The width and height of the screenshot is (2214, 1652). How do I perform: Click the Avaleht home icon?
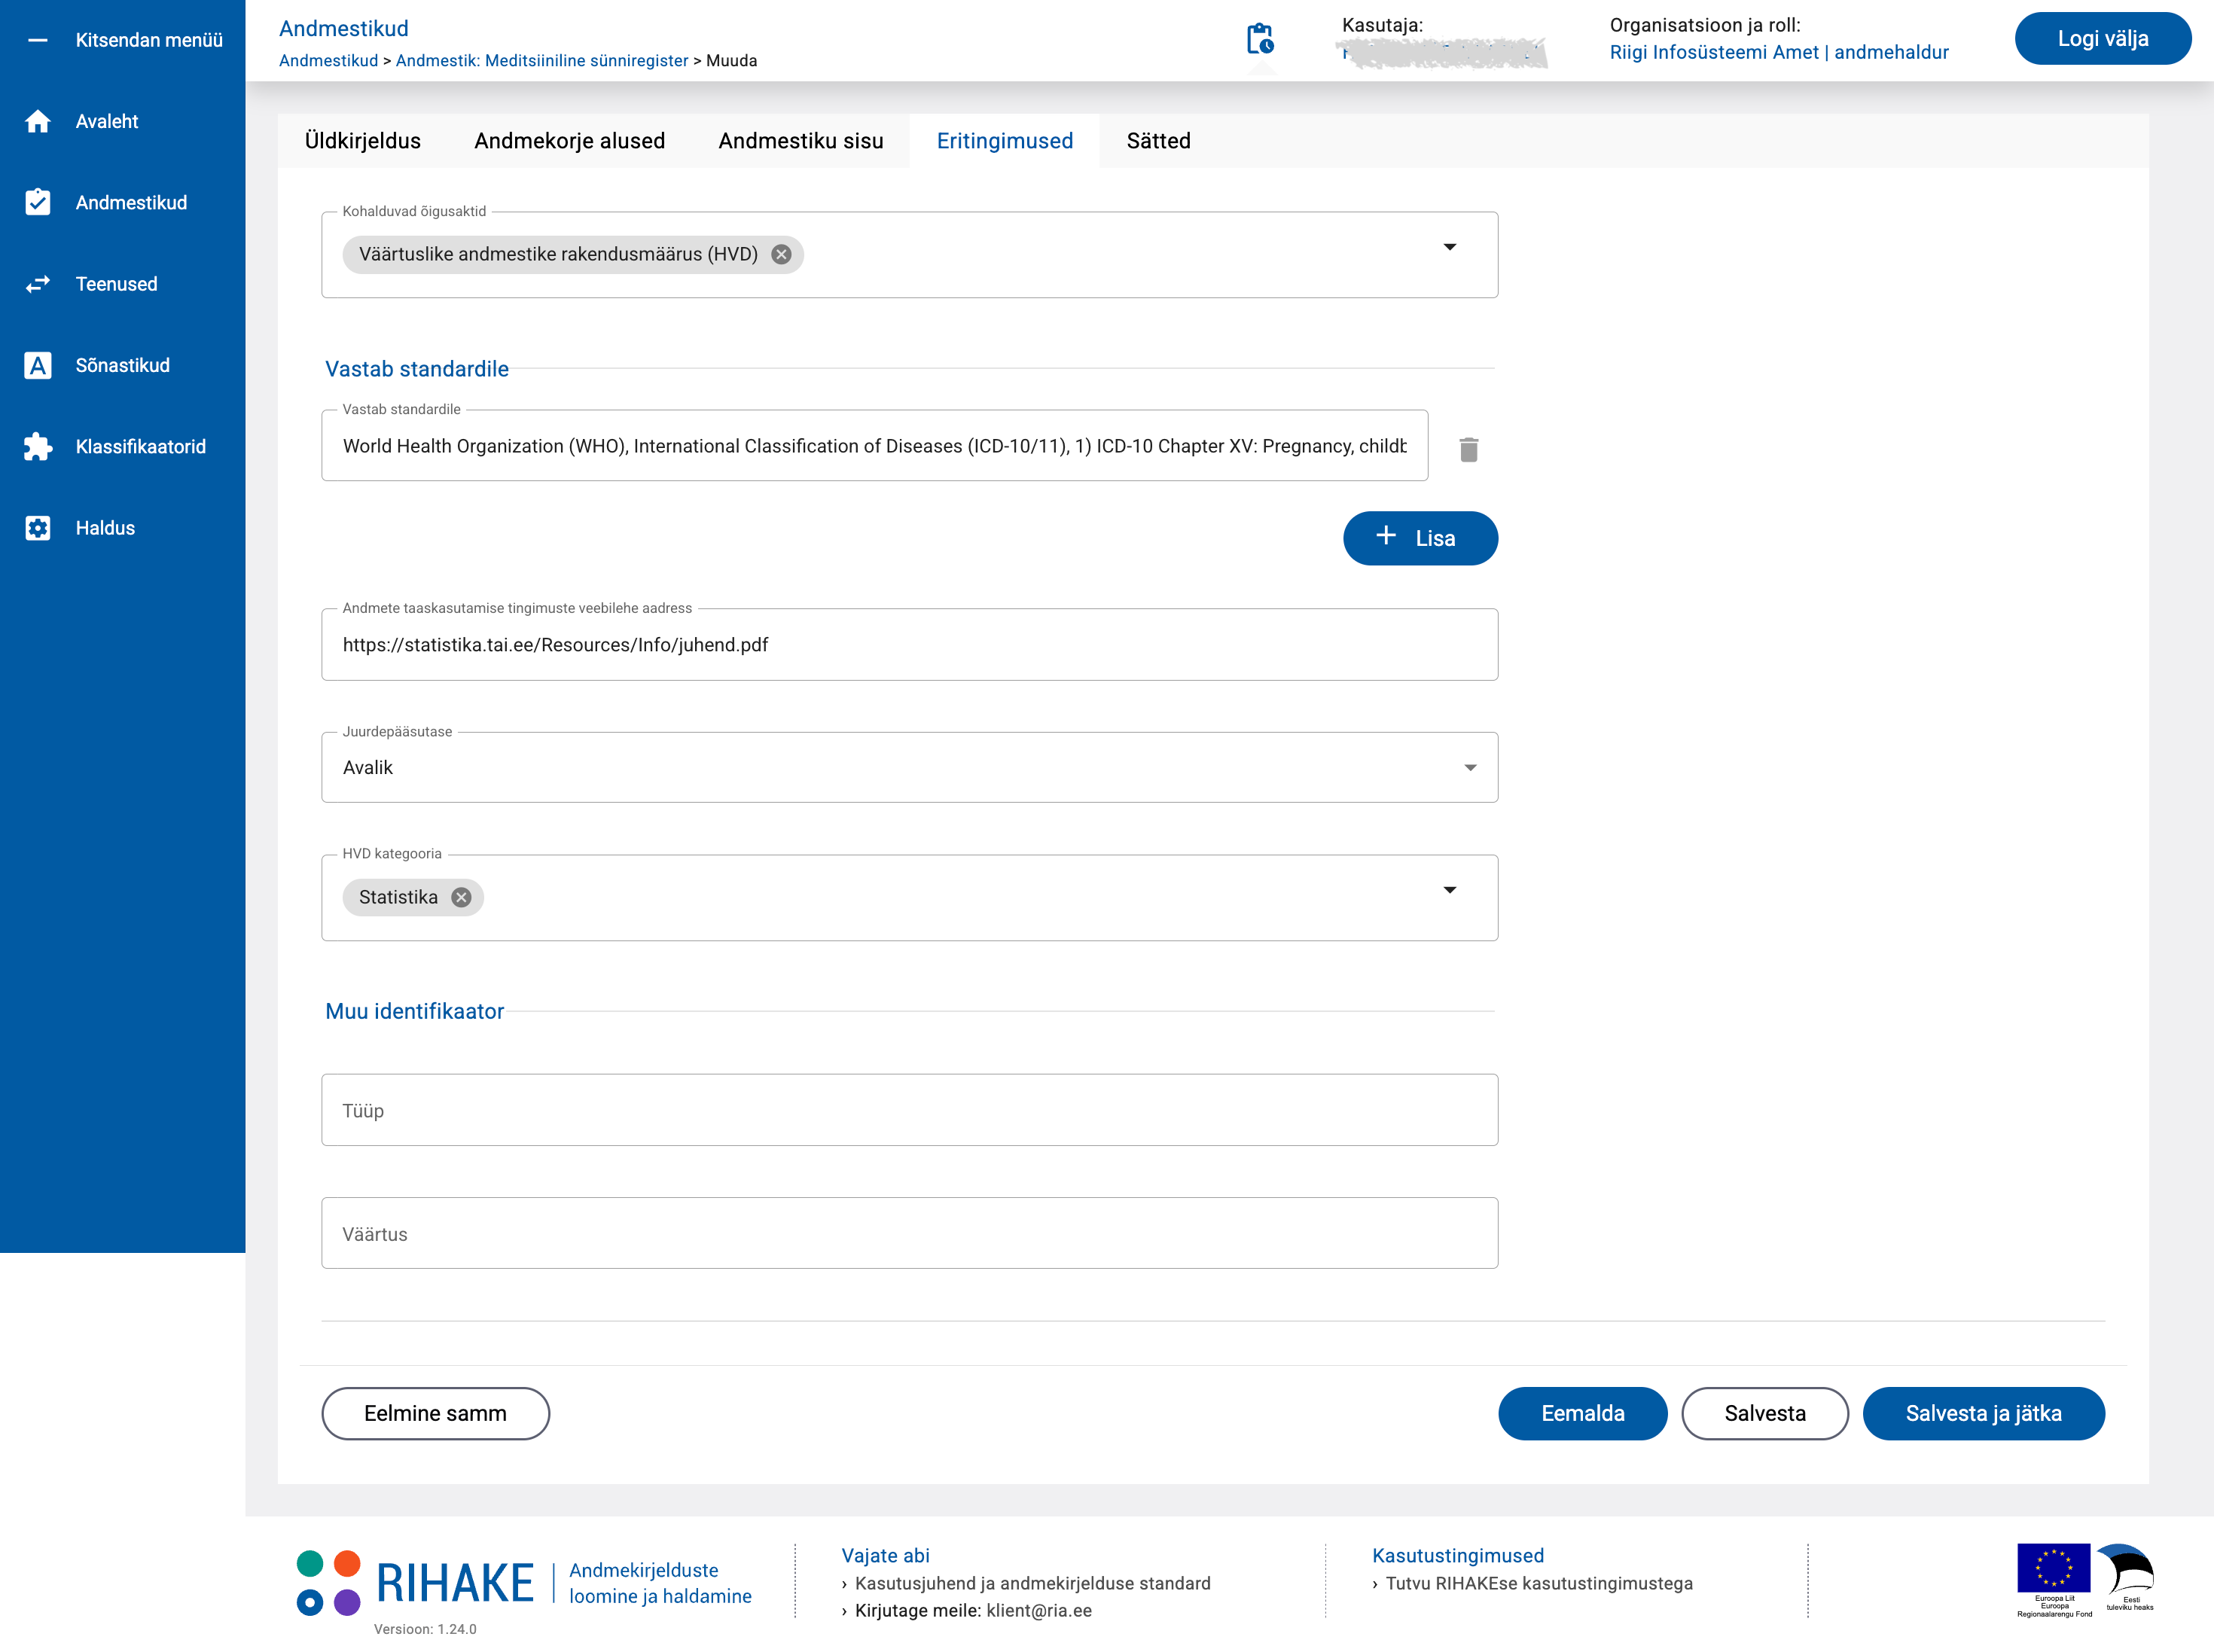click(x=38, y=121)
